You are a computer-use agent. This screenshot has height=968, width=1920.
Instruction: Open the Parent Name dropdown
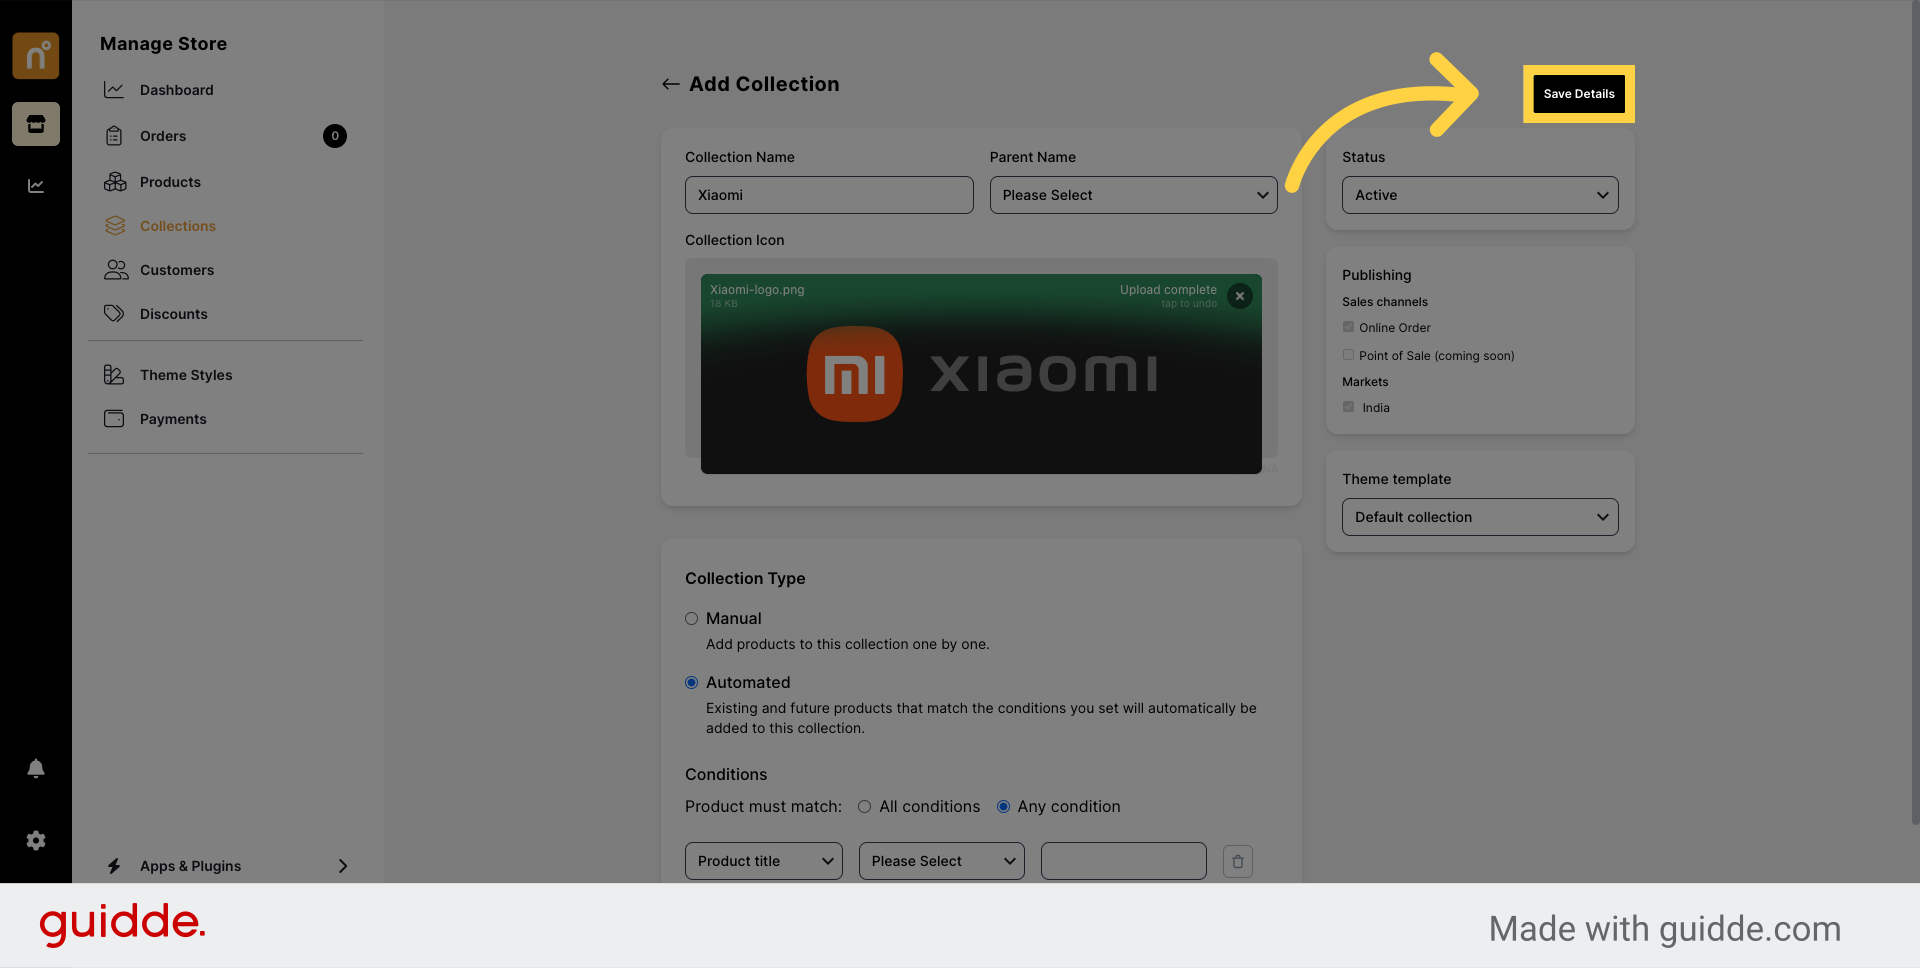pyautogui.click(x=1134, y=195)
